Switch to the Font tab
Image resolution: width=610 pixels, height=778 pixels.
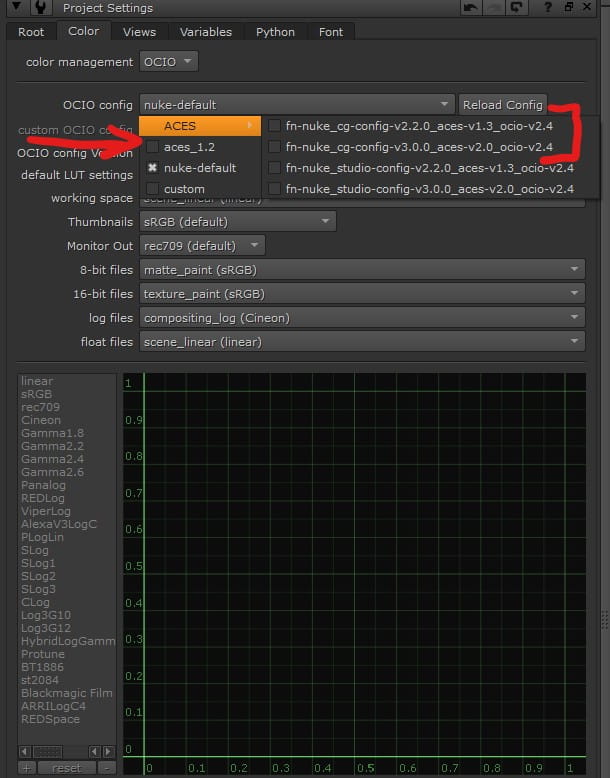pos(331,32)
